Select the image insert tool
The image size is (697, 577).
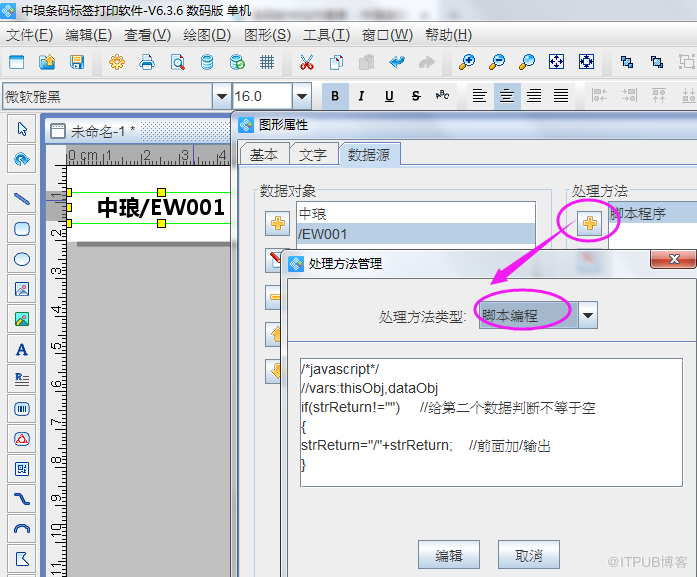click(22, 289)
